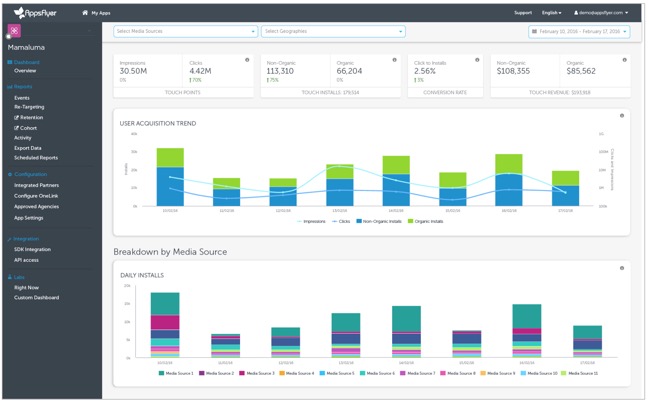
Task: Open the Re-Targeting report
Action: point(29,107)
